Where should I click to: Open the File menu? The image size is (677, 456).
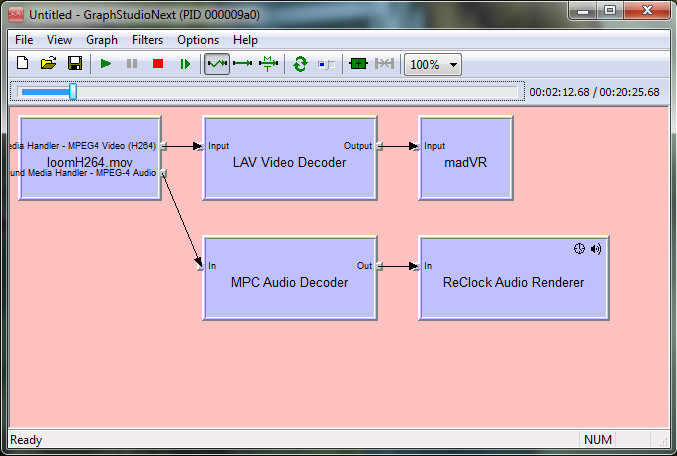(24, 40)
